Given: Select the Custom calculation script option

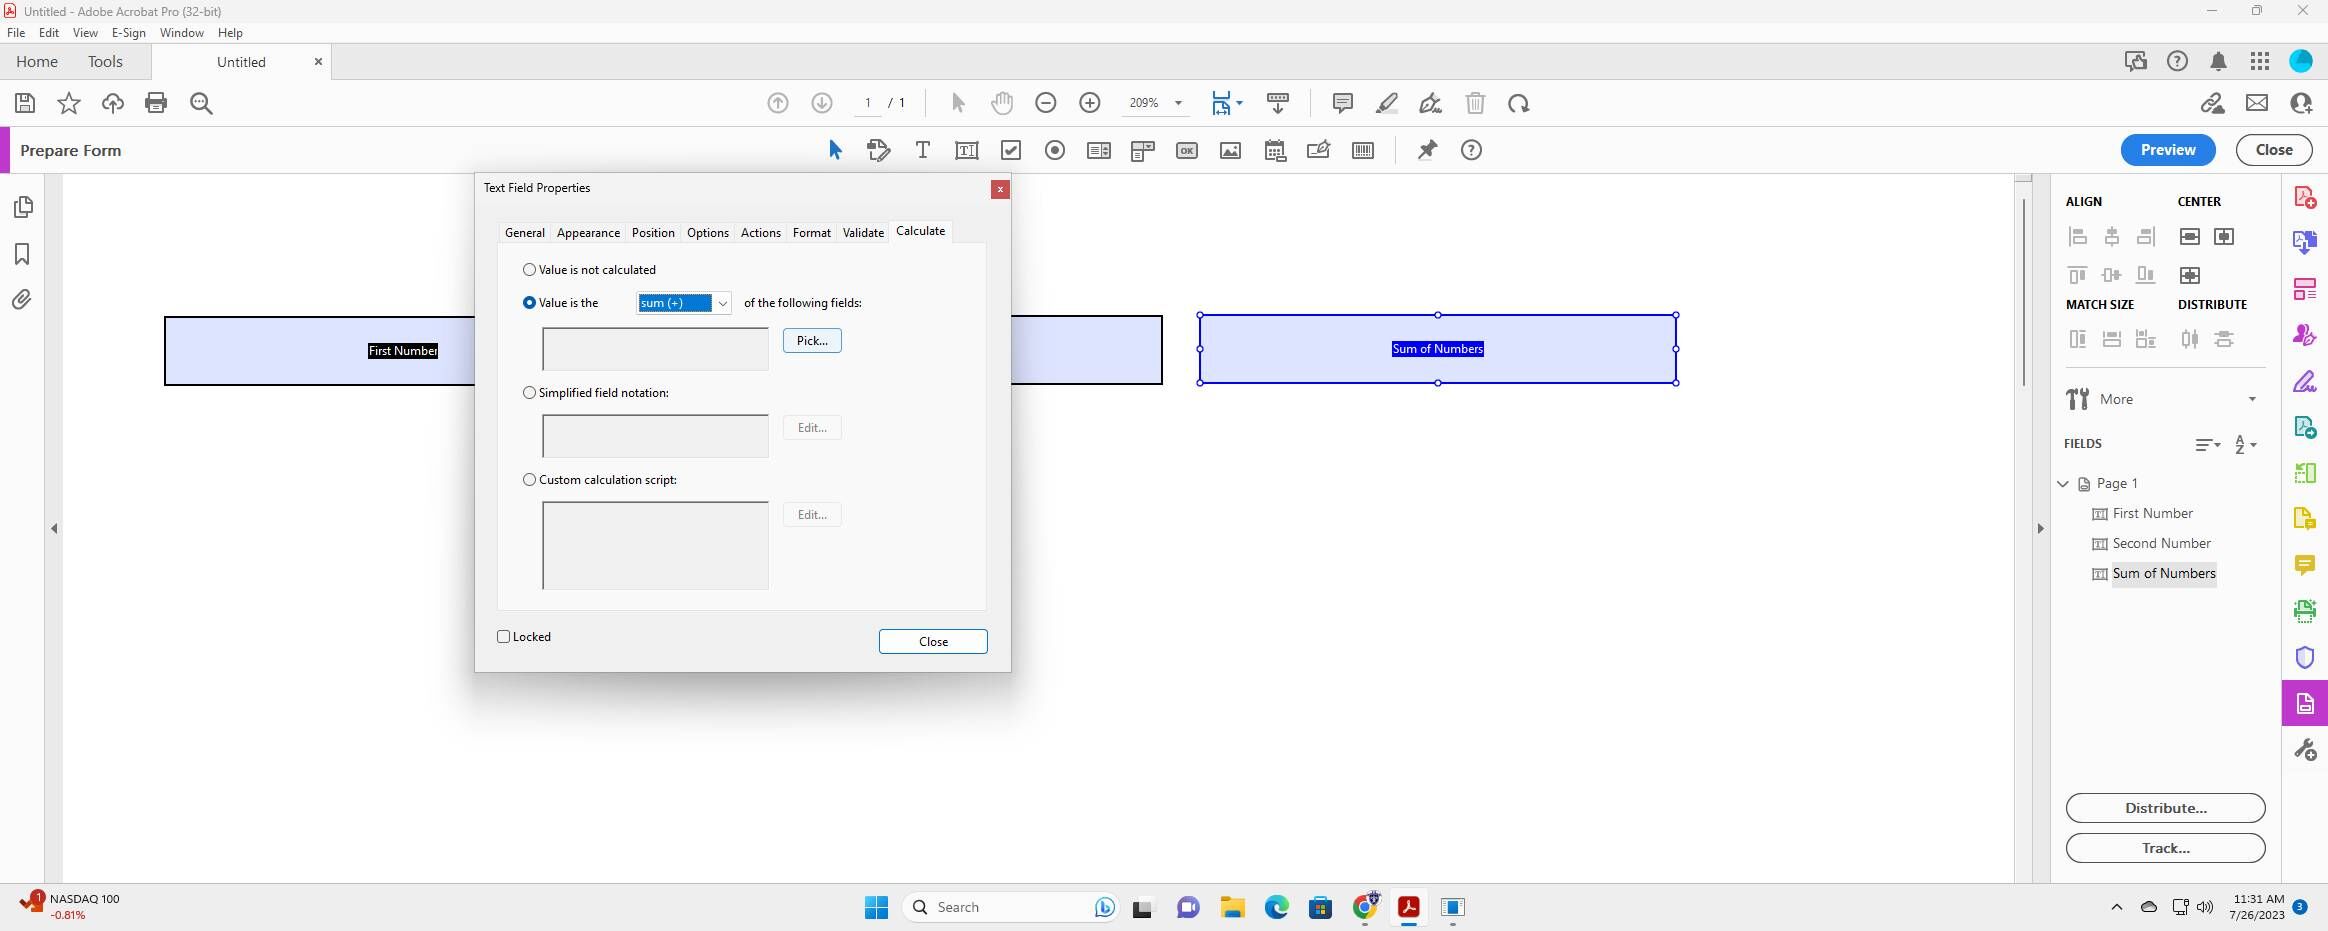Looking at the screenshot, I should pos(529,480).
